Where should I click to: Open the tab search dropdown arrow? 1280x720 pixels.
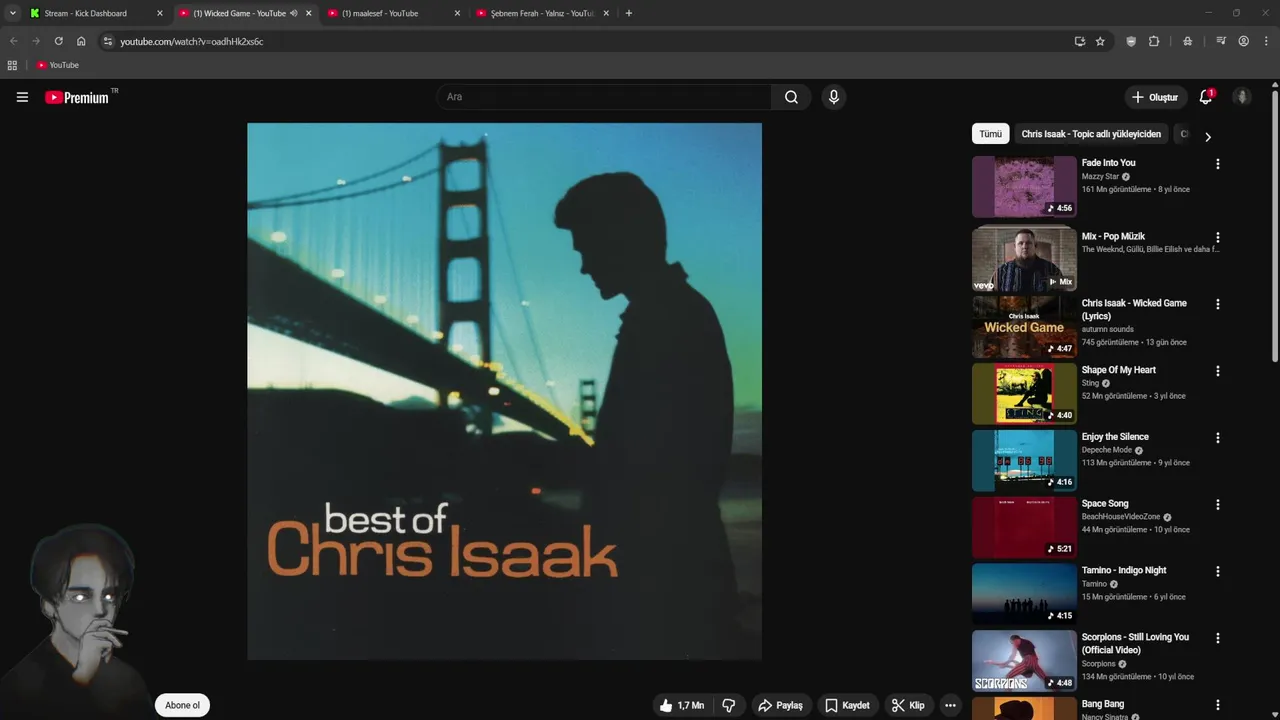pos(12,13)
